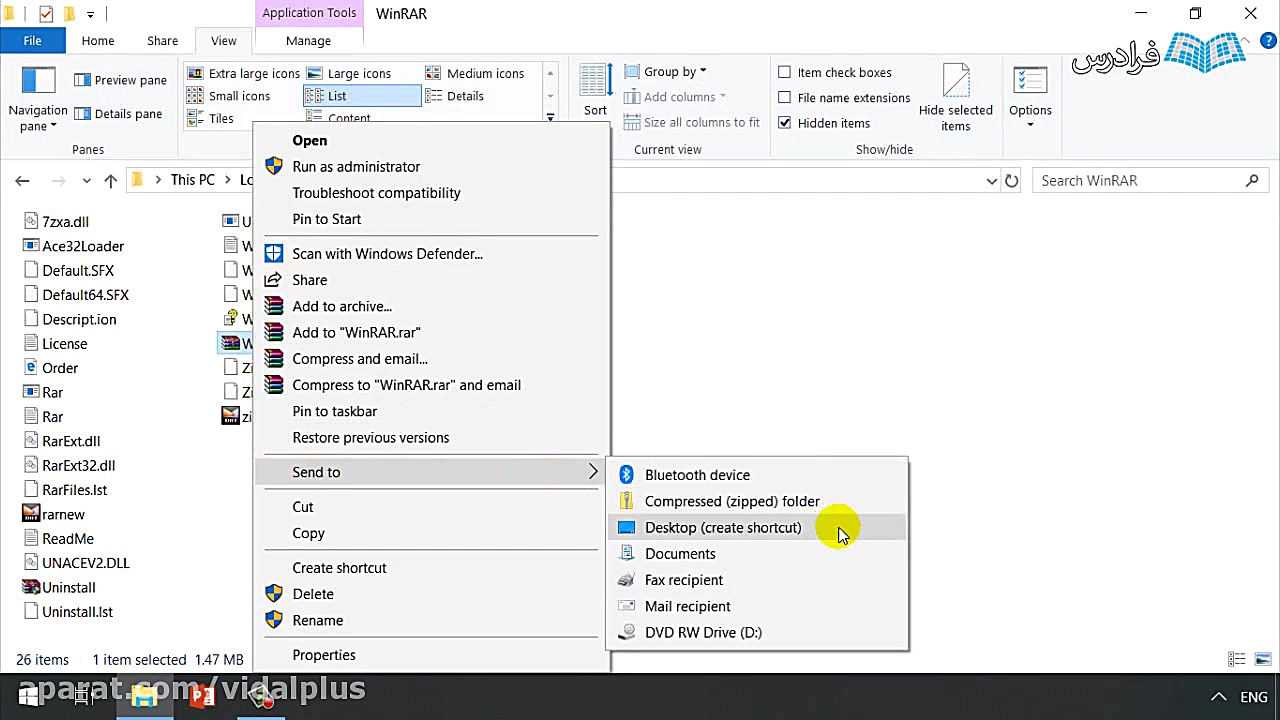
Task: Click the Bluetooth device icon
Action: pos(626,475)
